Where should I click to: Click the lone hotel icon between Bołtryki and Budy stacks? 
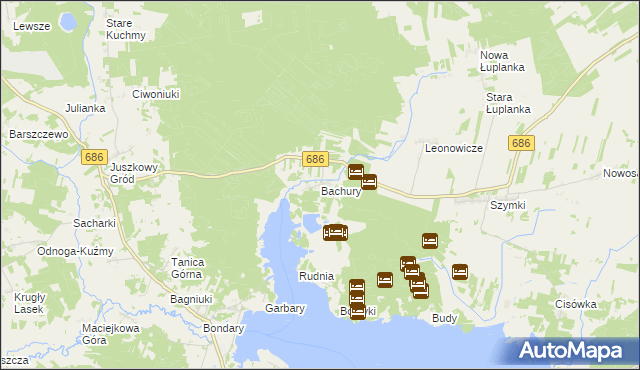click(x=384, y=280)
